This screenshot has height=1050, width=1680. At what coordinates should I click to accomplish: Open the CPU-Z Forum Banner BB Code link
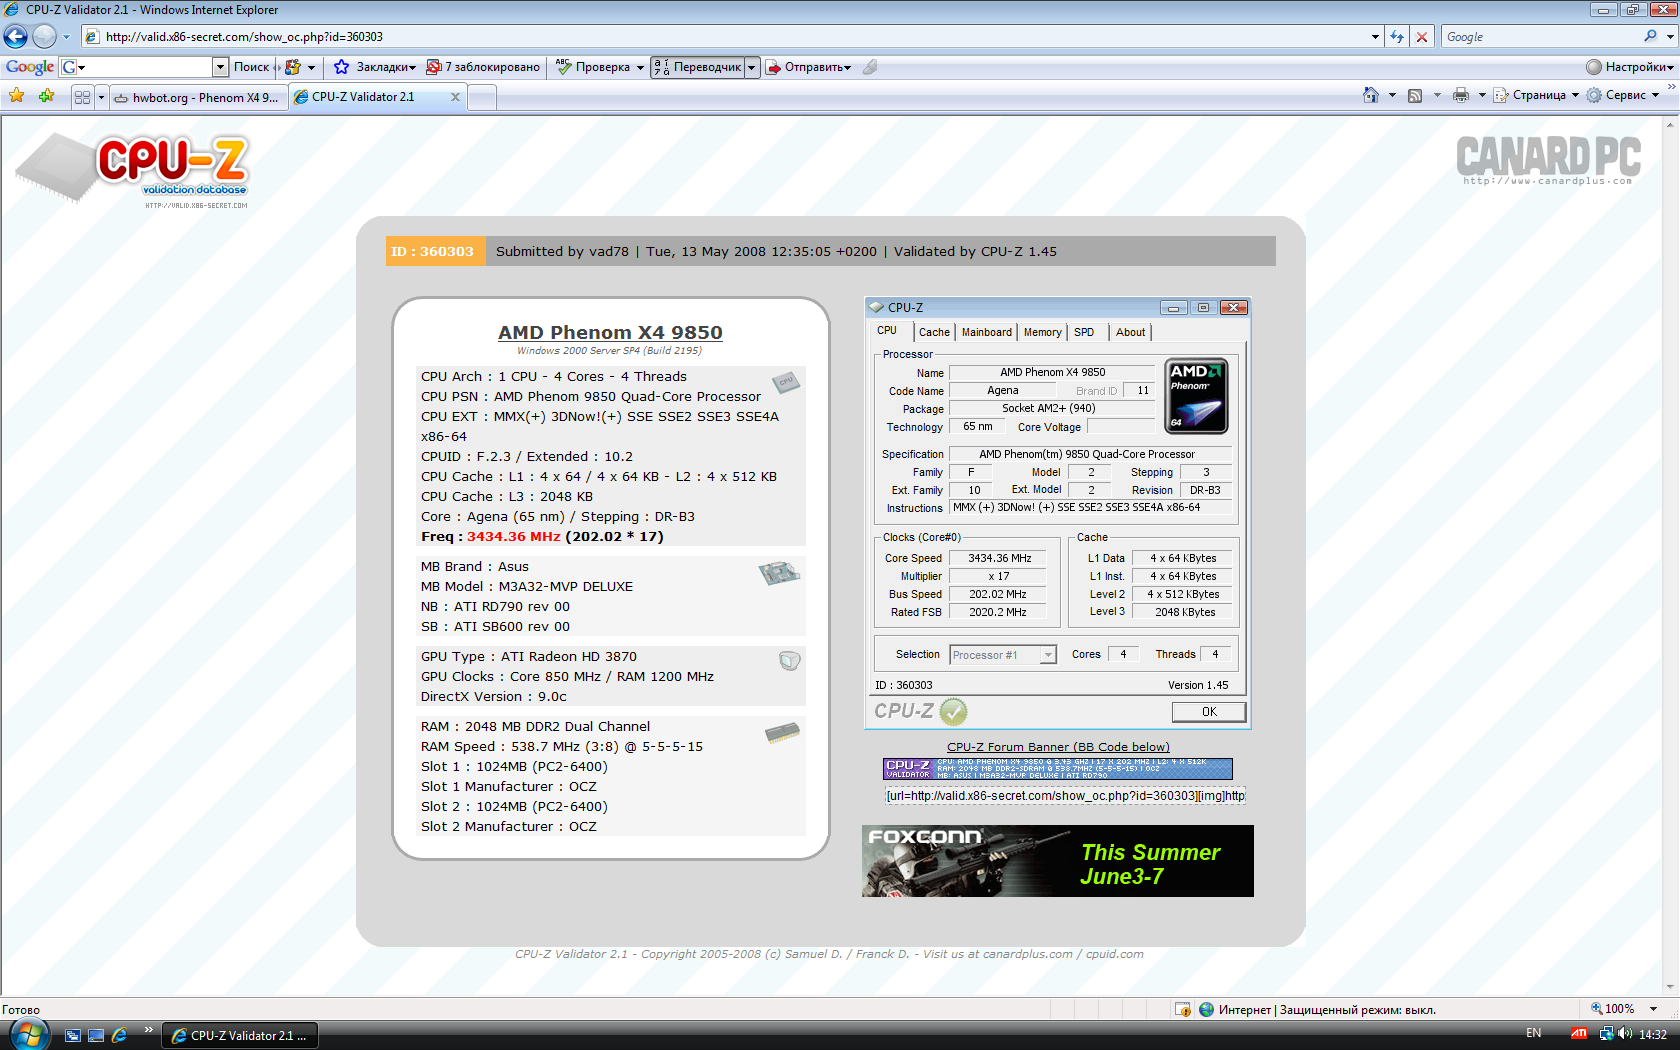point(1058,747)
